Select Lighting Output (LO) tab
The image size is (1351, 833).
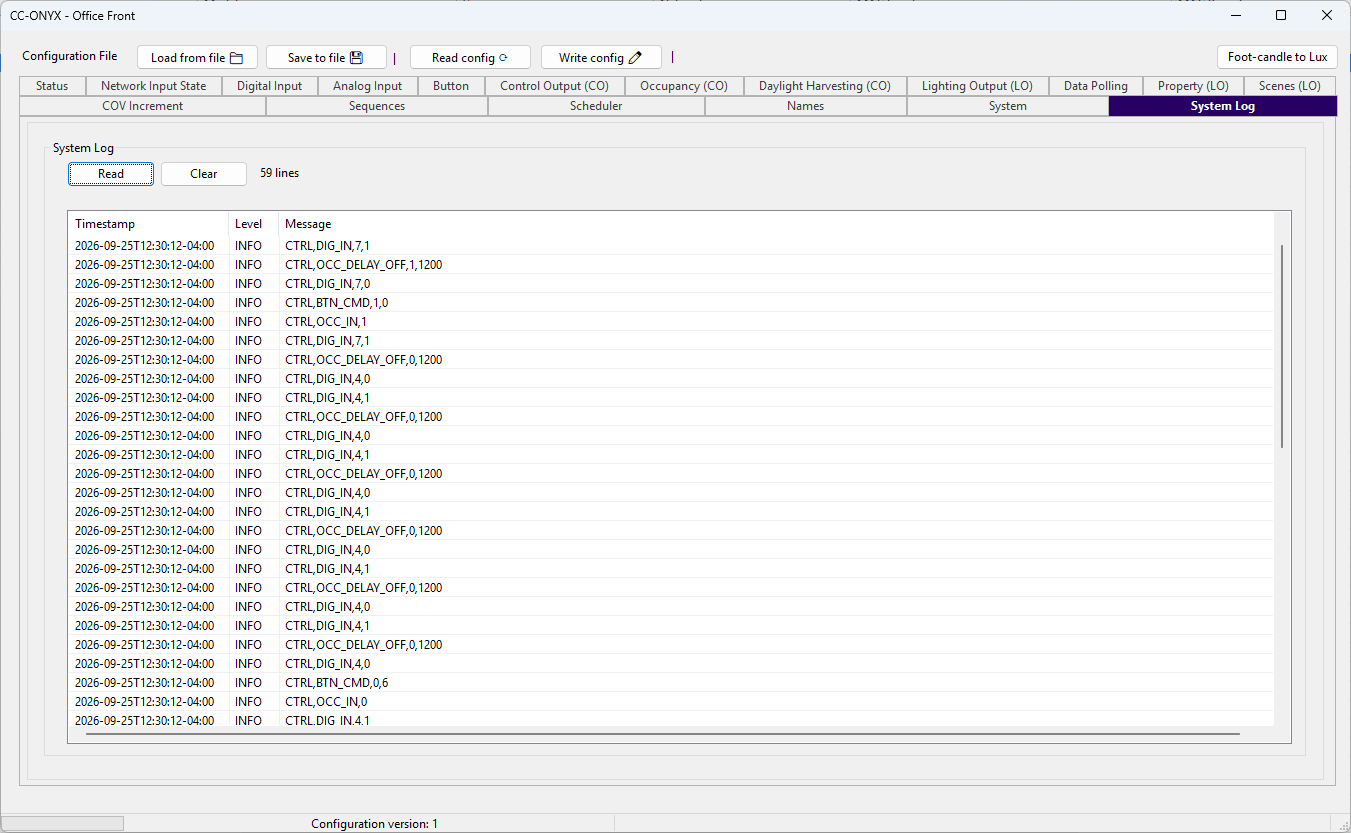click(977, 86)
